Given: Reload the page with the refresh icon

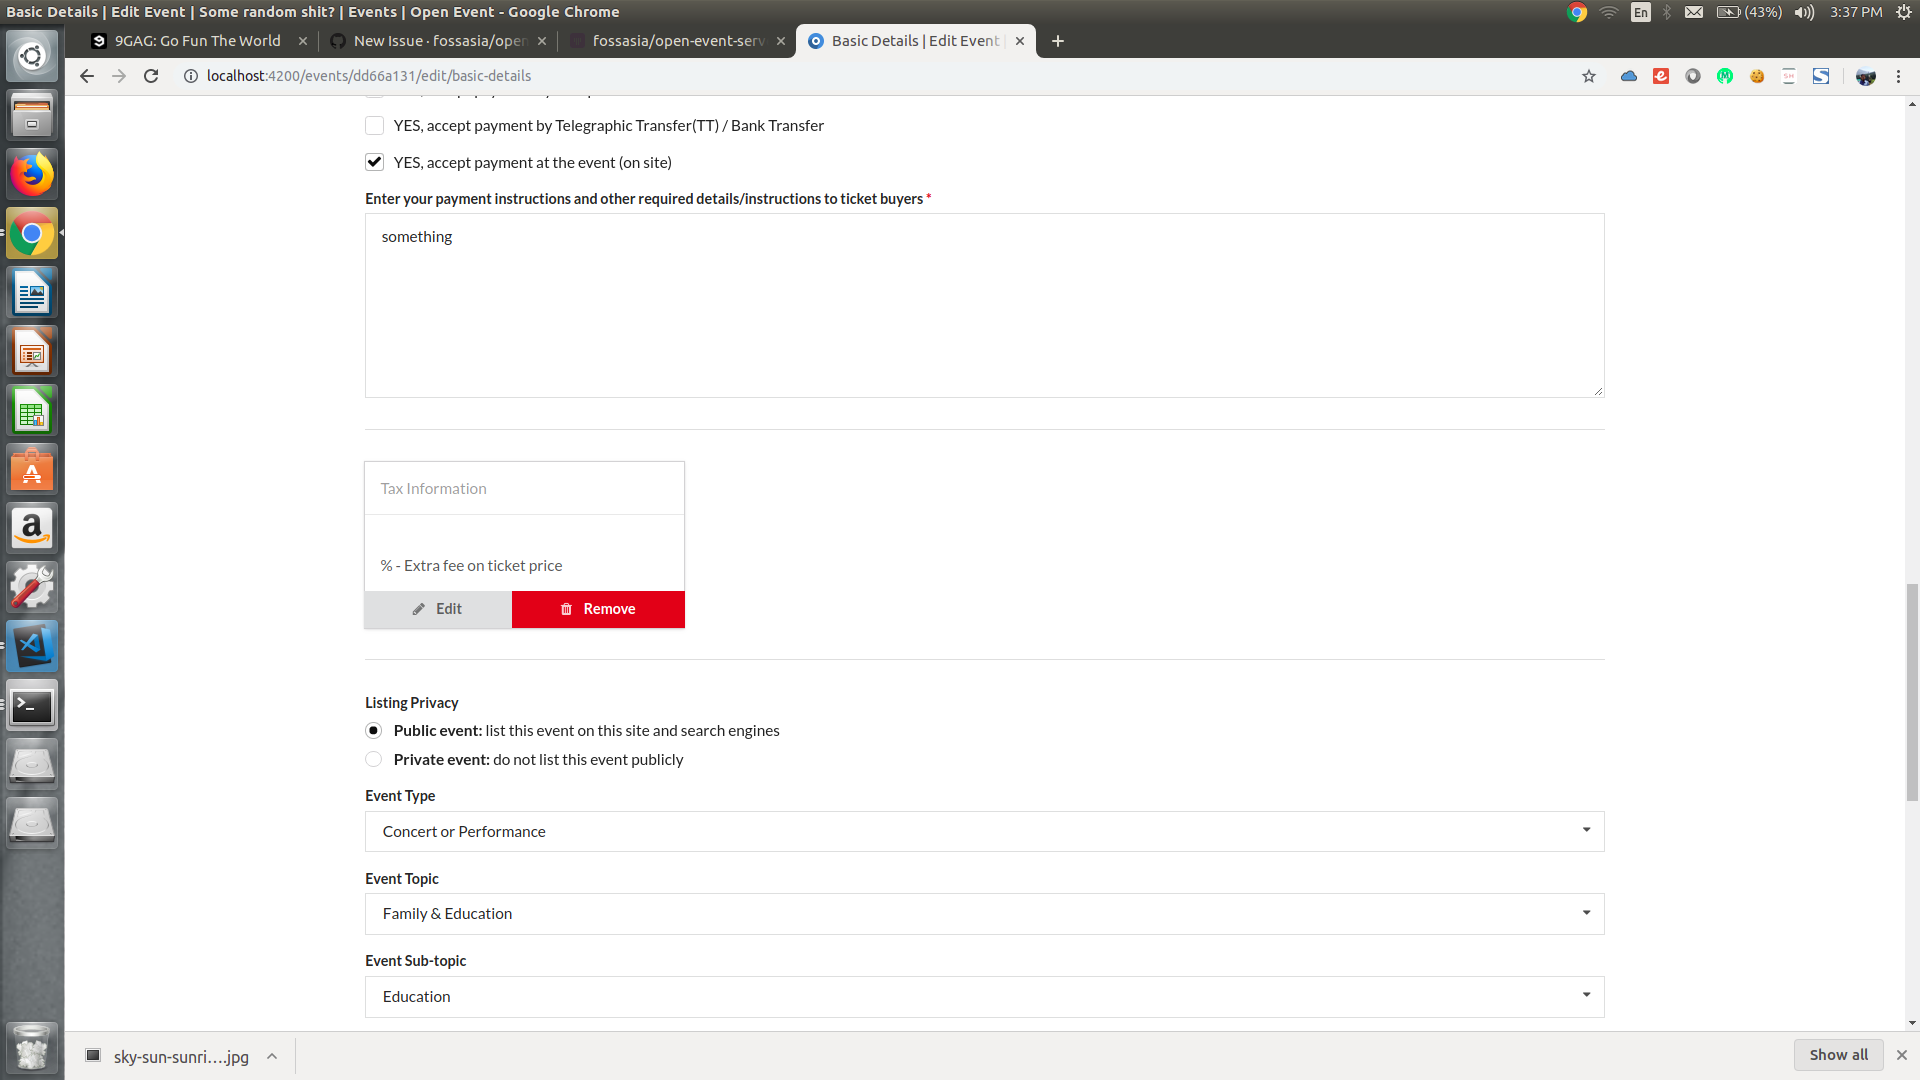Looking at the screenshot, I should click(x=151, y=76).
